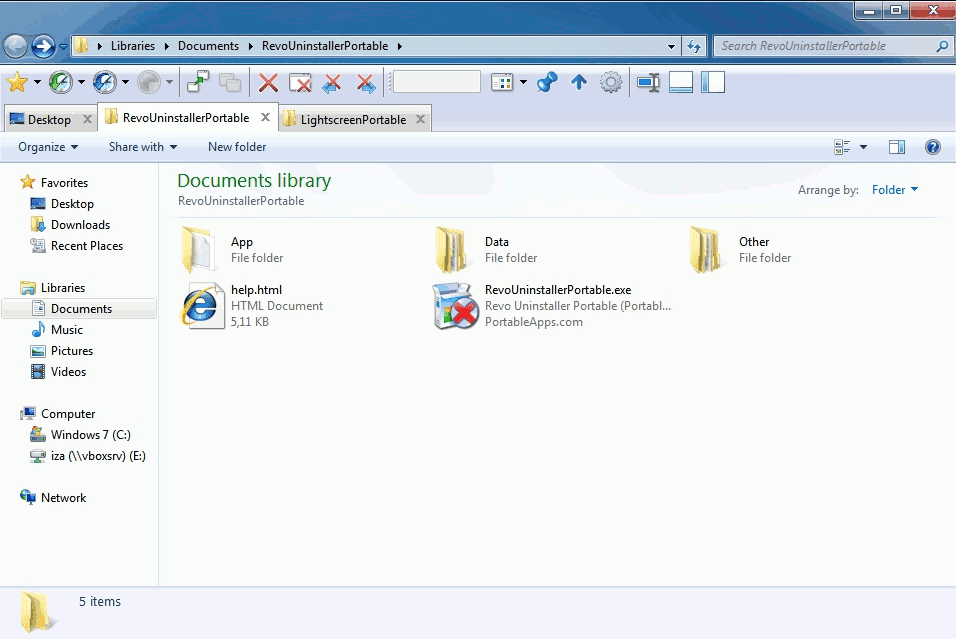Click the toolbar colored grid icon
The image size is (956, 639).
[502, 82]
